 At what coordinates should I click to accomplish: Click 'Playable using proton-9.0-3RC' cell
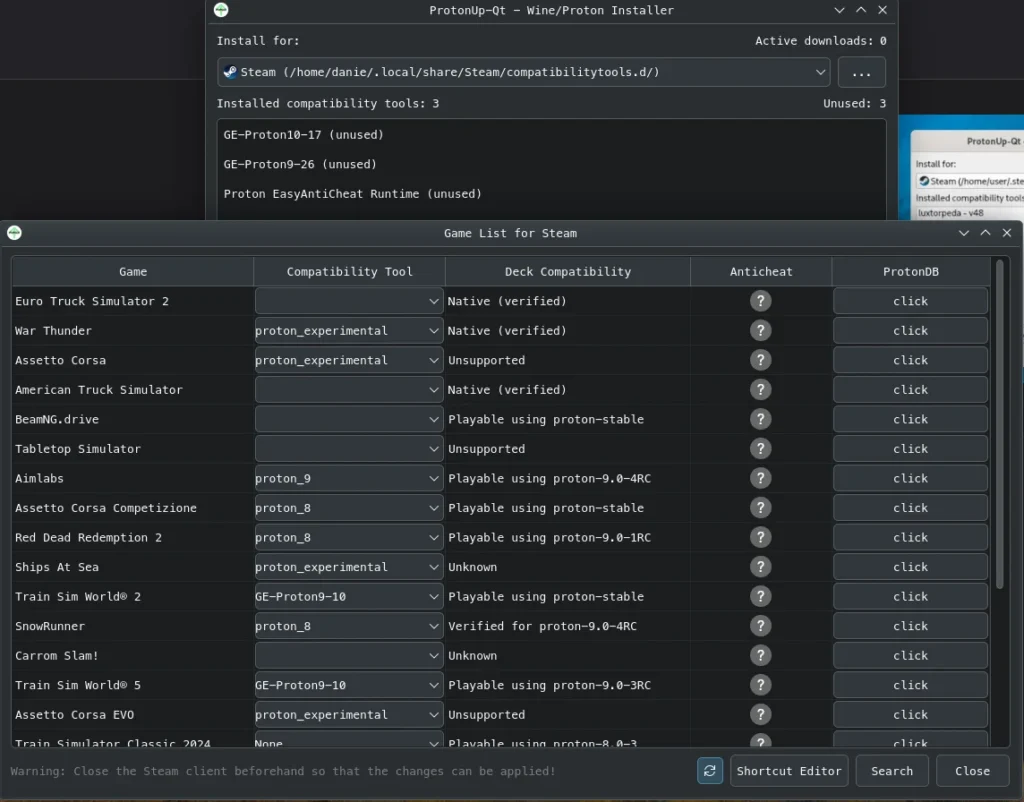point(568,685)
